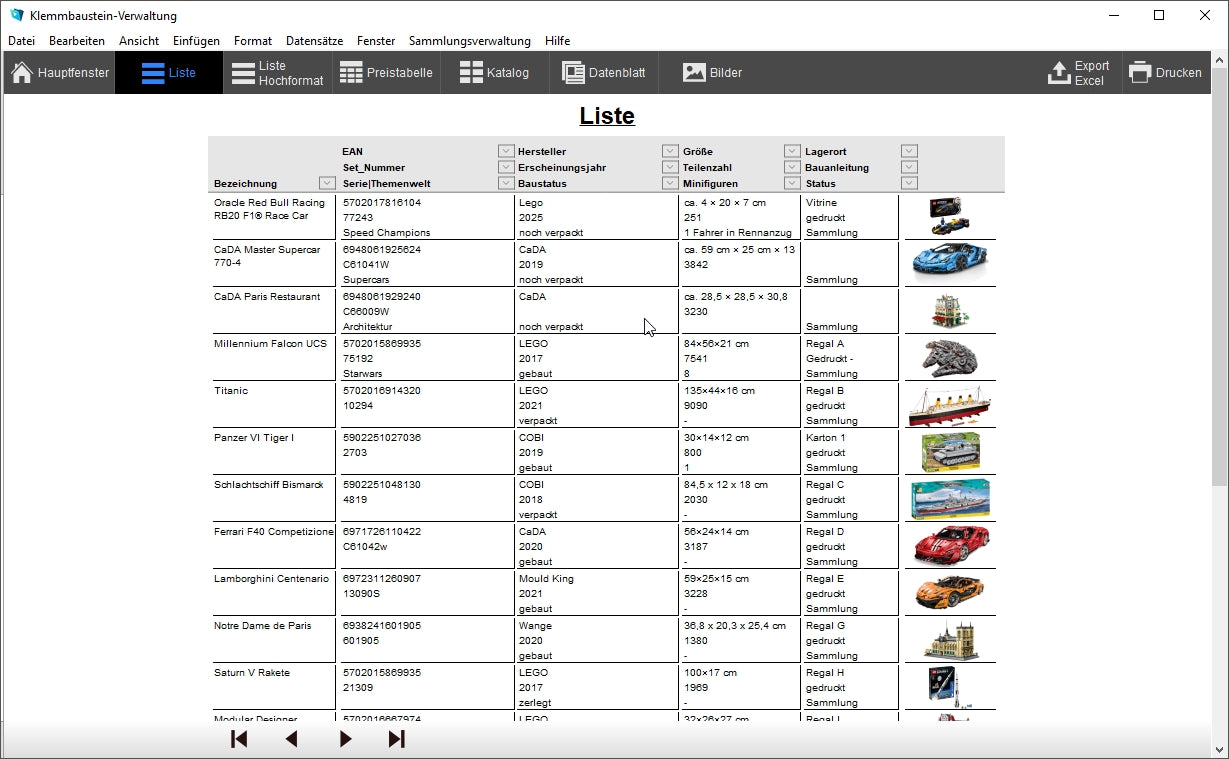Viewport: 1229px width, 759px height.
Task: Select the Millennium Falcon UCS thumbnail
Action: (949, 357)
